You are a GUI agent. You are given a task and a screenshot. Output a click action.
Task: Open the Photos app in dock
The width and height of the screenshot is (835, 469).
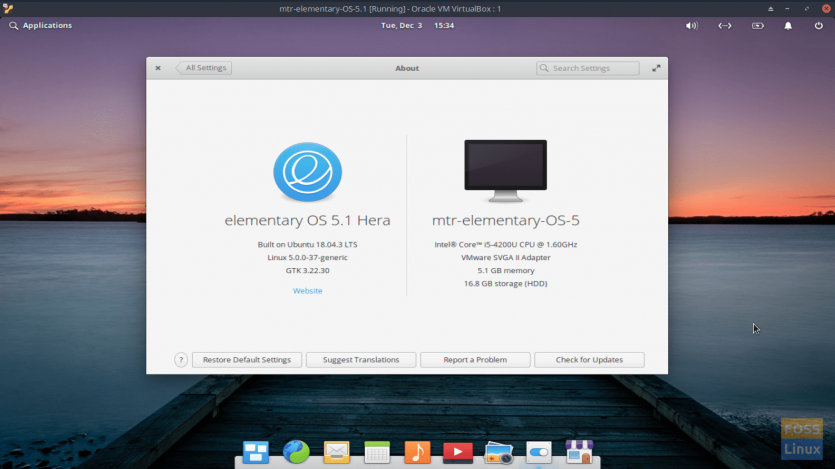498,453
